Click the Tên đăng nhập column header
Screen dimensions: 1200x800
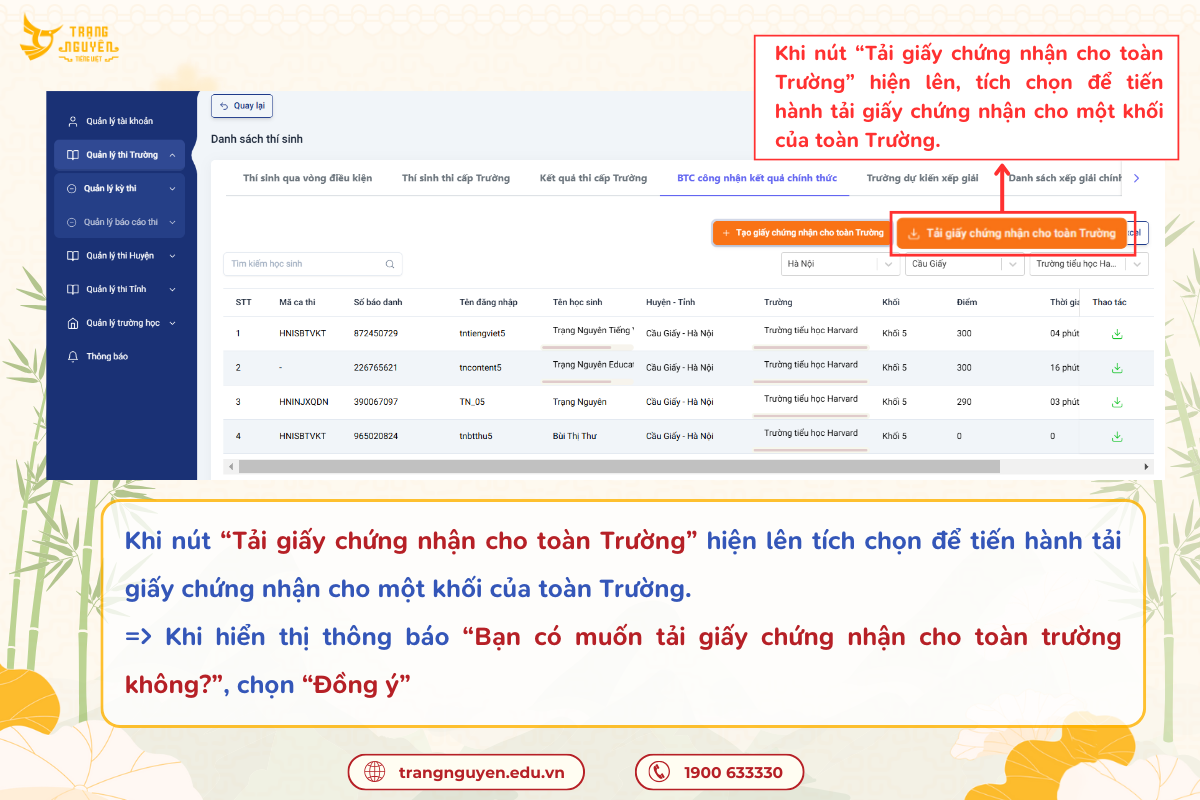coord(488,302)
